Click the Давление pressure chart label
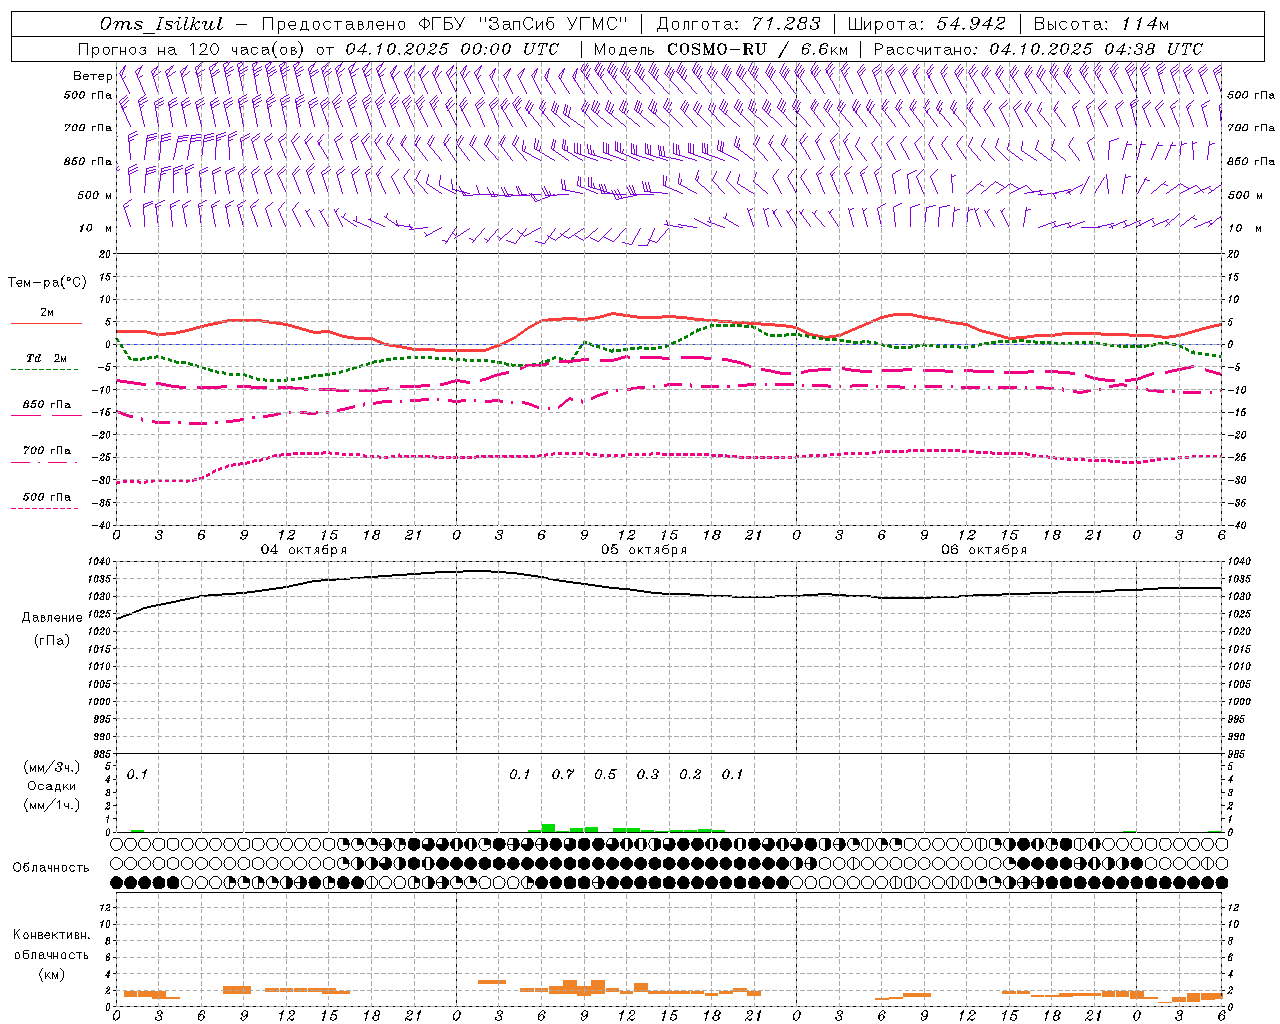 tap(52, 618)
